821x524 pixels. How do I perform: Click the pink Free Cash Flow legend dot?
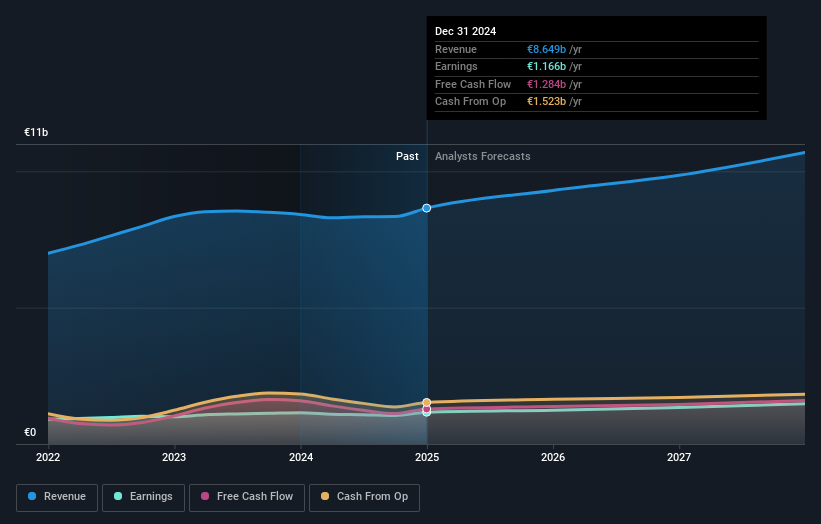pyautogui.click(x=205, y=496)
